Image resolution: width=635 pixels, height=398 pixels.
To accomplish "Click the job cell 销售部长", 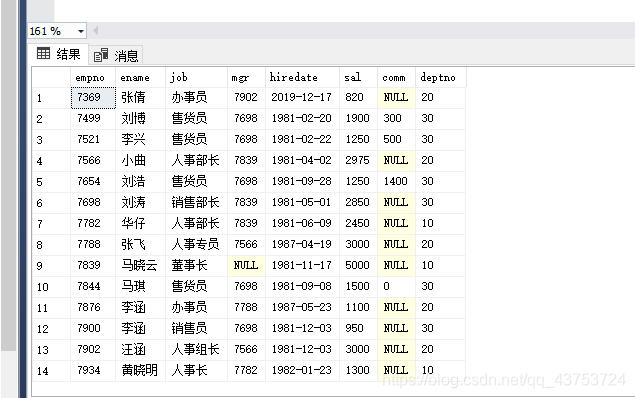I will click(196, 203).
